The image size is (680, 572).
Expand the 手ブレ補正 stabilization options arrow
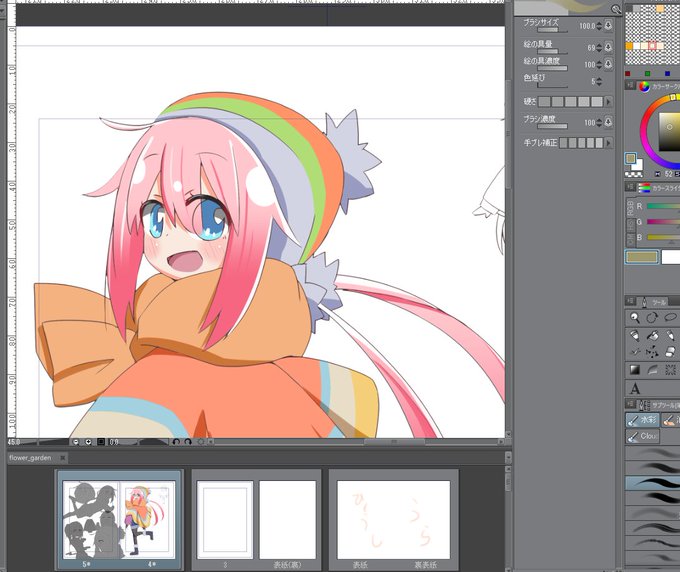pyautogui.click(x=608, y=143)
